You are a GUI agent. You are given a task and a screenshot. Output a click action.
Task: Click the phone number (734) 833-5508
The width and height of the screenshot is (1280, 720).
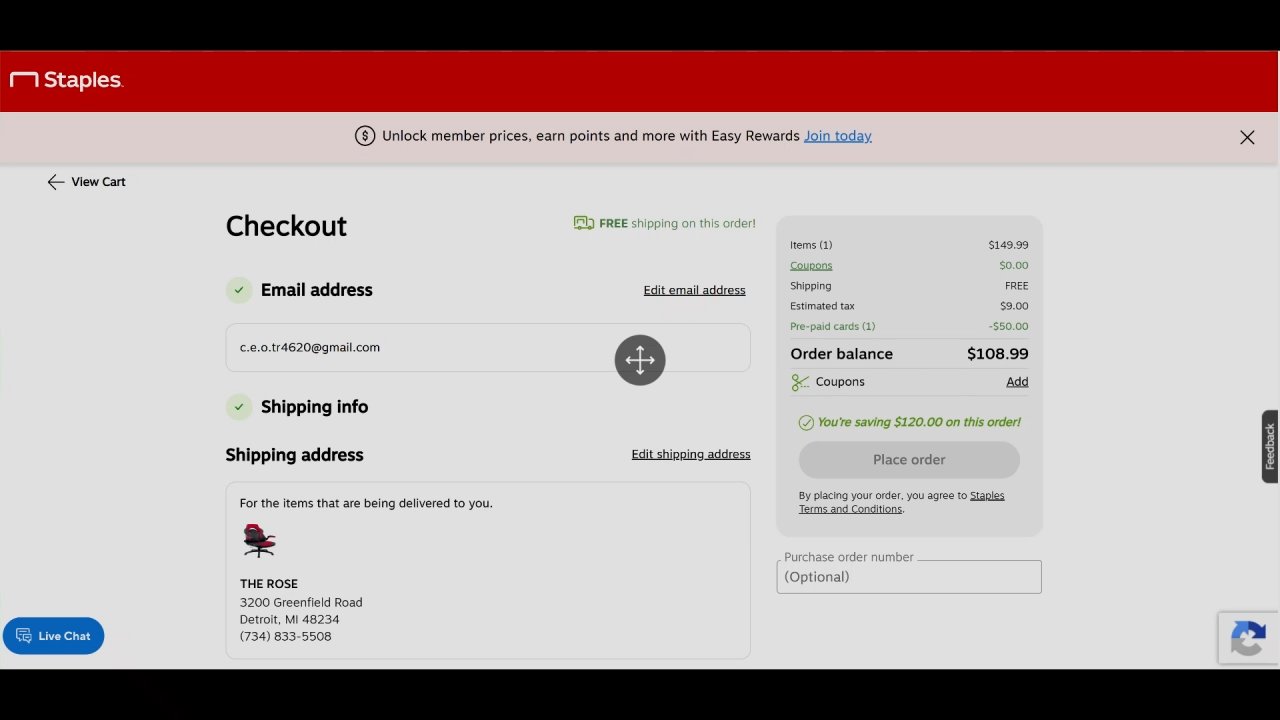pos(285,637)
